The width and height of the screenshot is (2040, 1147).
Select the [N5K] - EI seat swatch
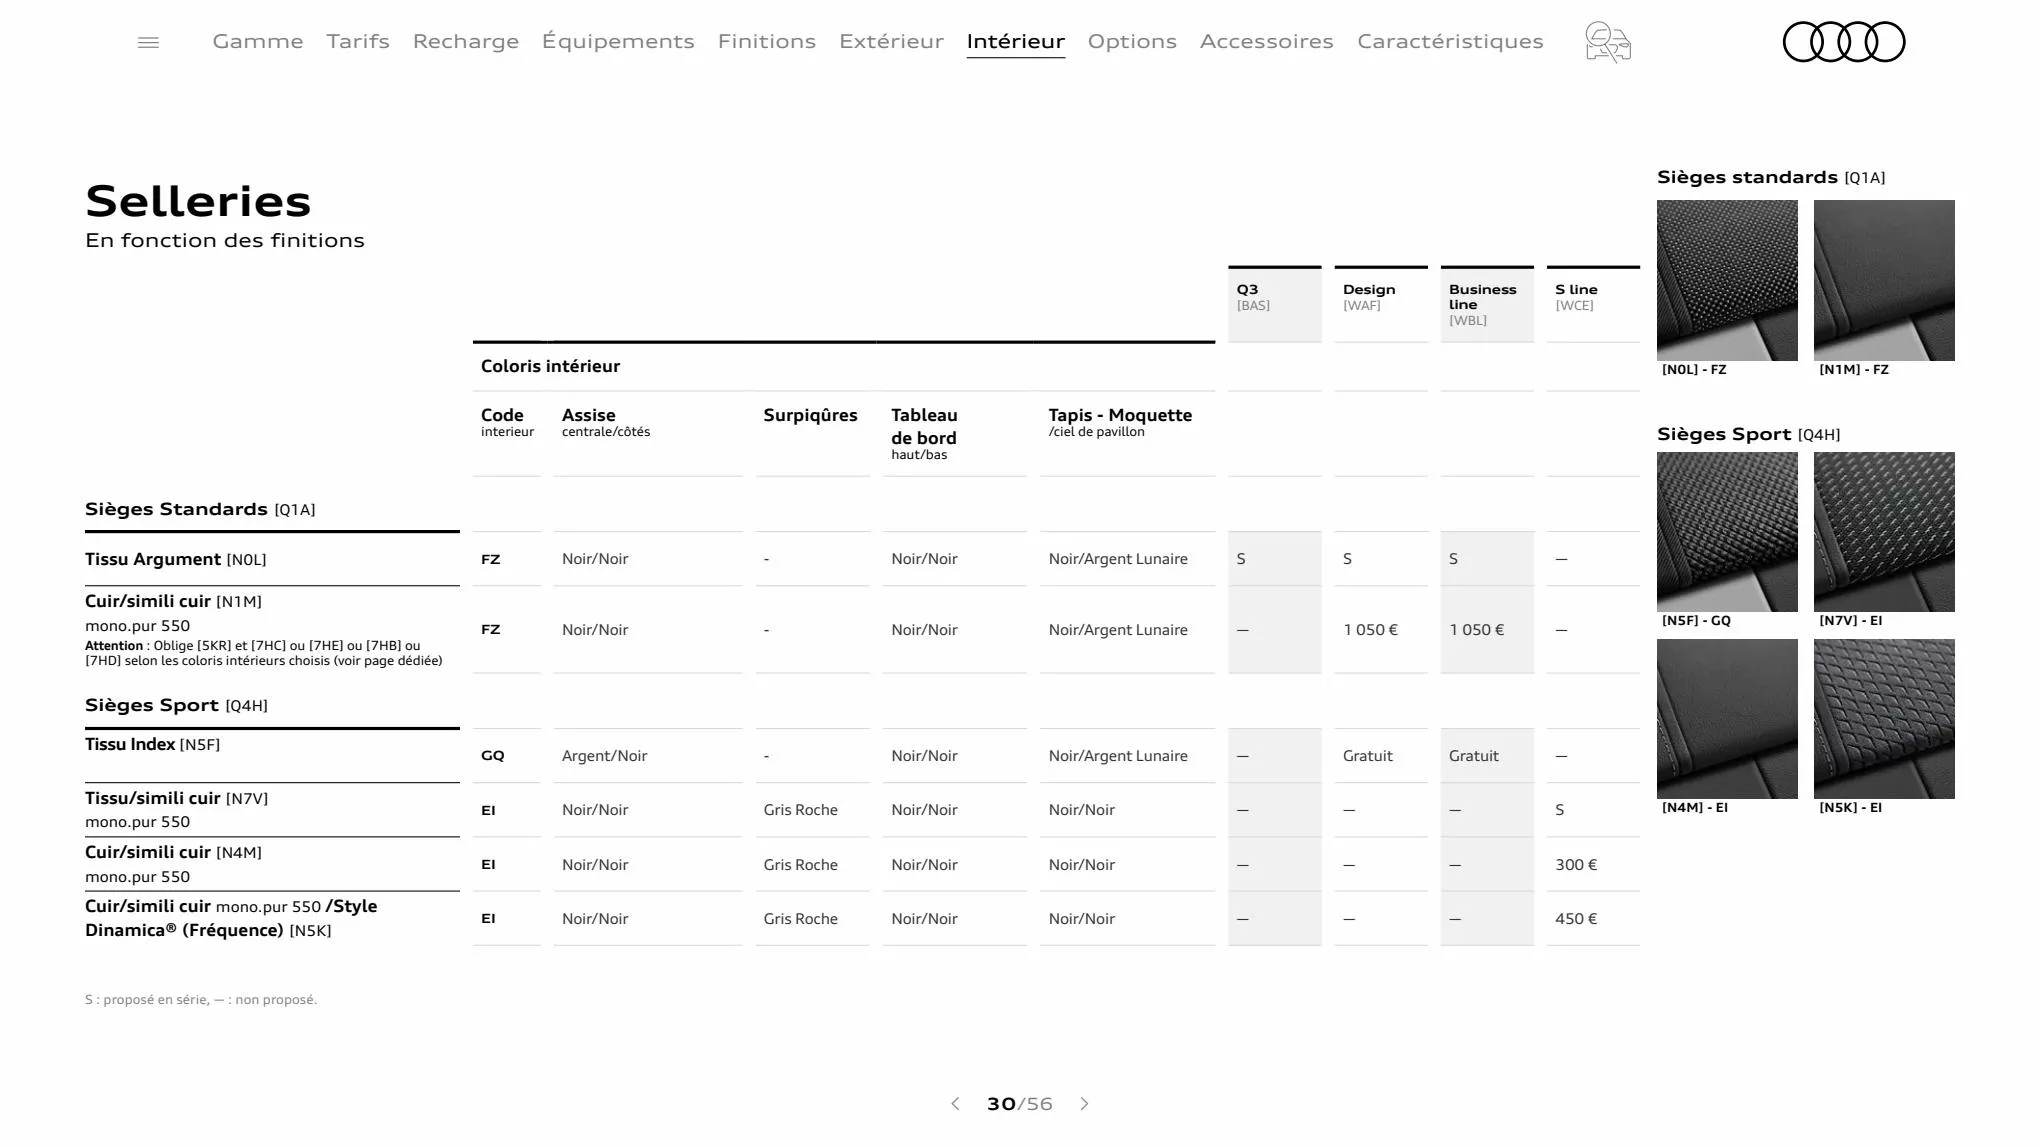coord(1884,719)
